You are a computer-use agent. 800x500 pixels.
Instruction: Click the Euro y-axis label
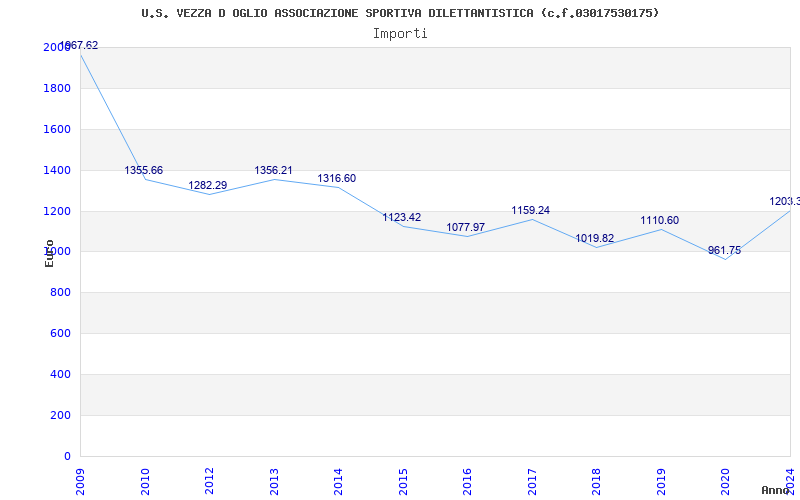click(49, 253)
